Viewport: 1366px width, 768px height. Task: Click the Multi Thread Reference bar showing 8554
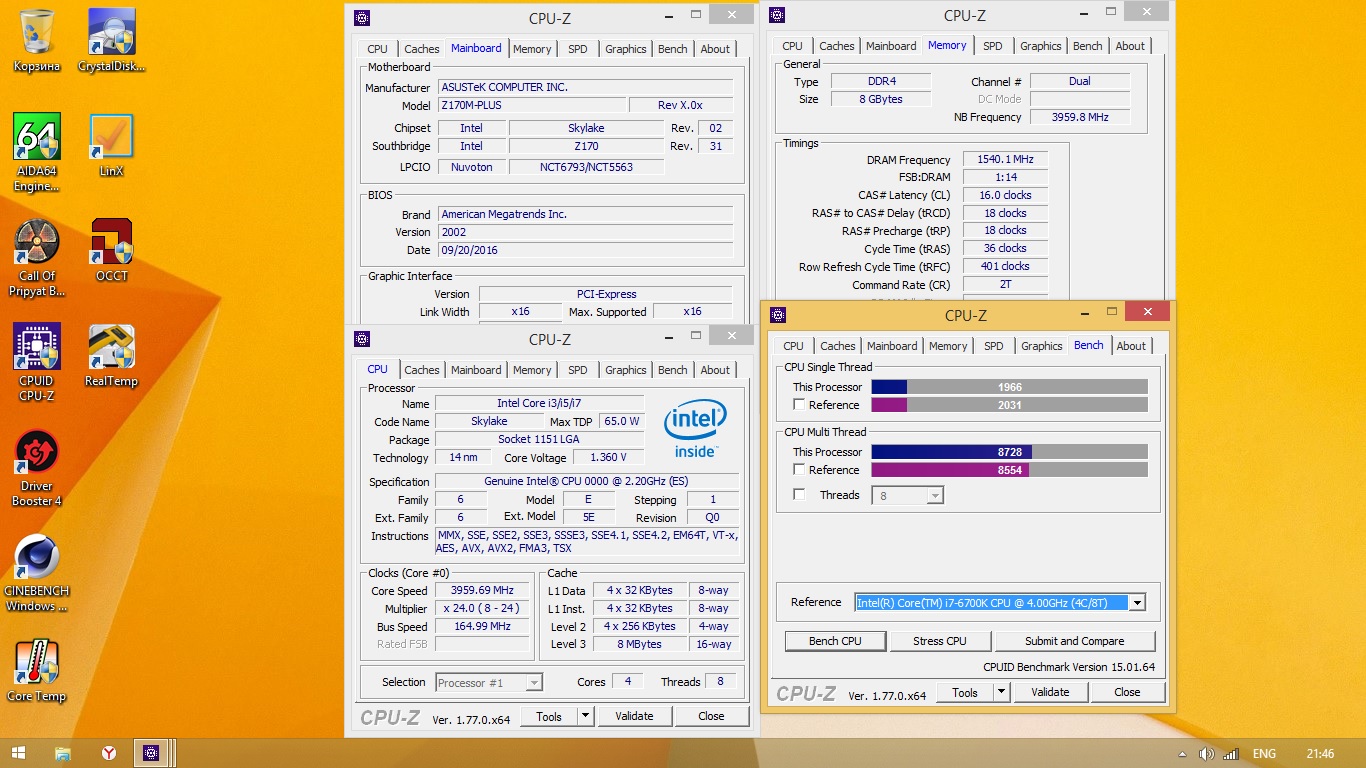[x=1010, y=470]
